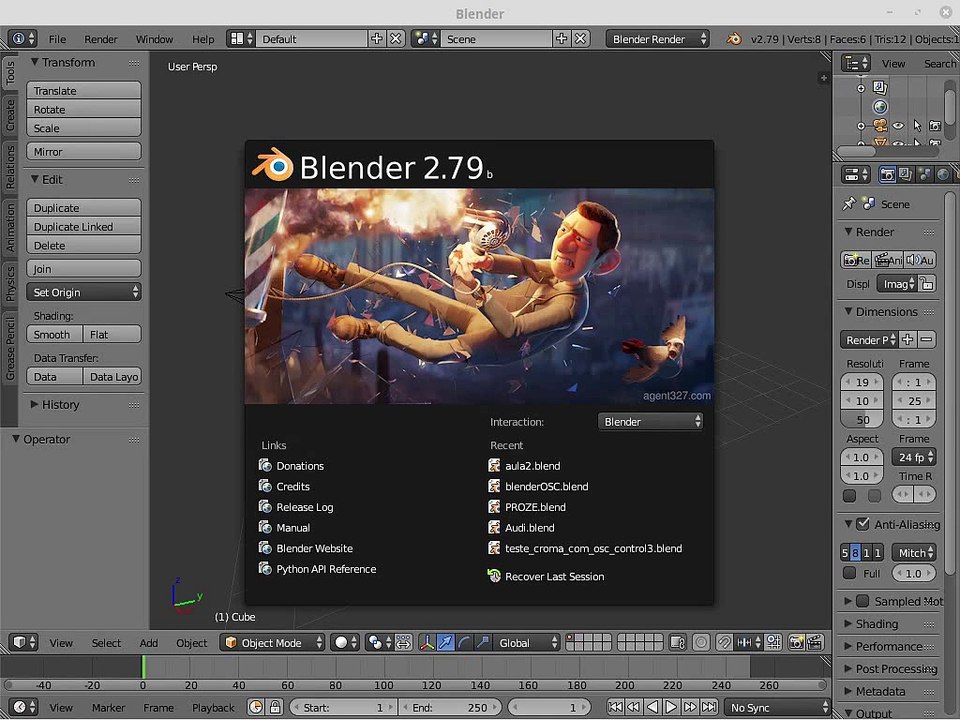Select the World globe icon in the Outliner
Image resolution: width=960 pixels, height=720 pixels.
tap(880, 107)
